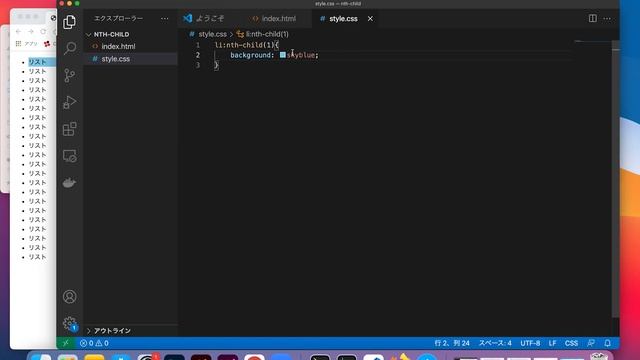
Task: Open the Accounts menu icon
Action: coord(69,297)
